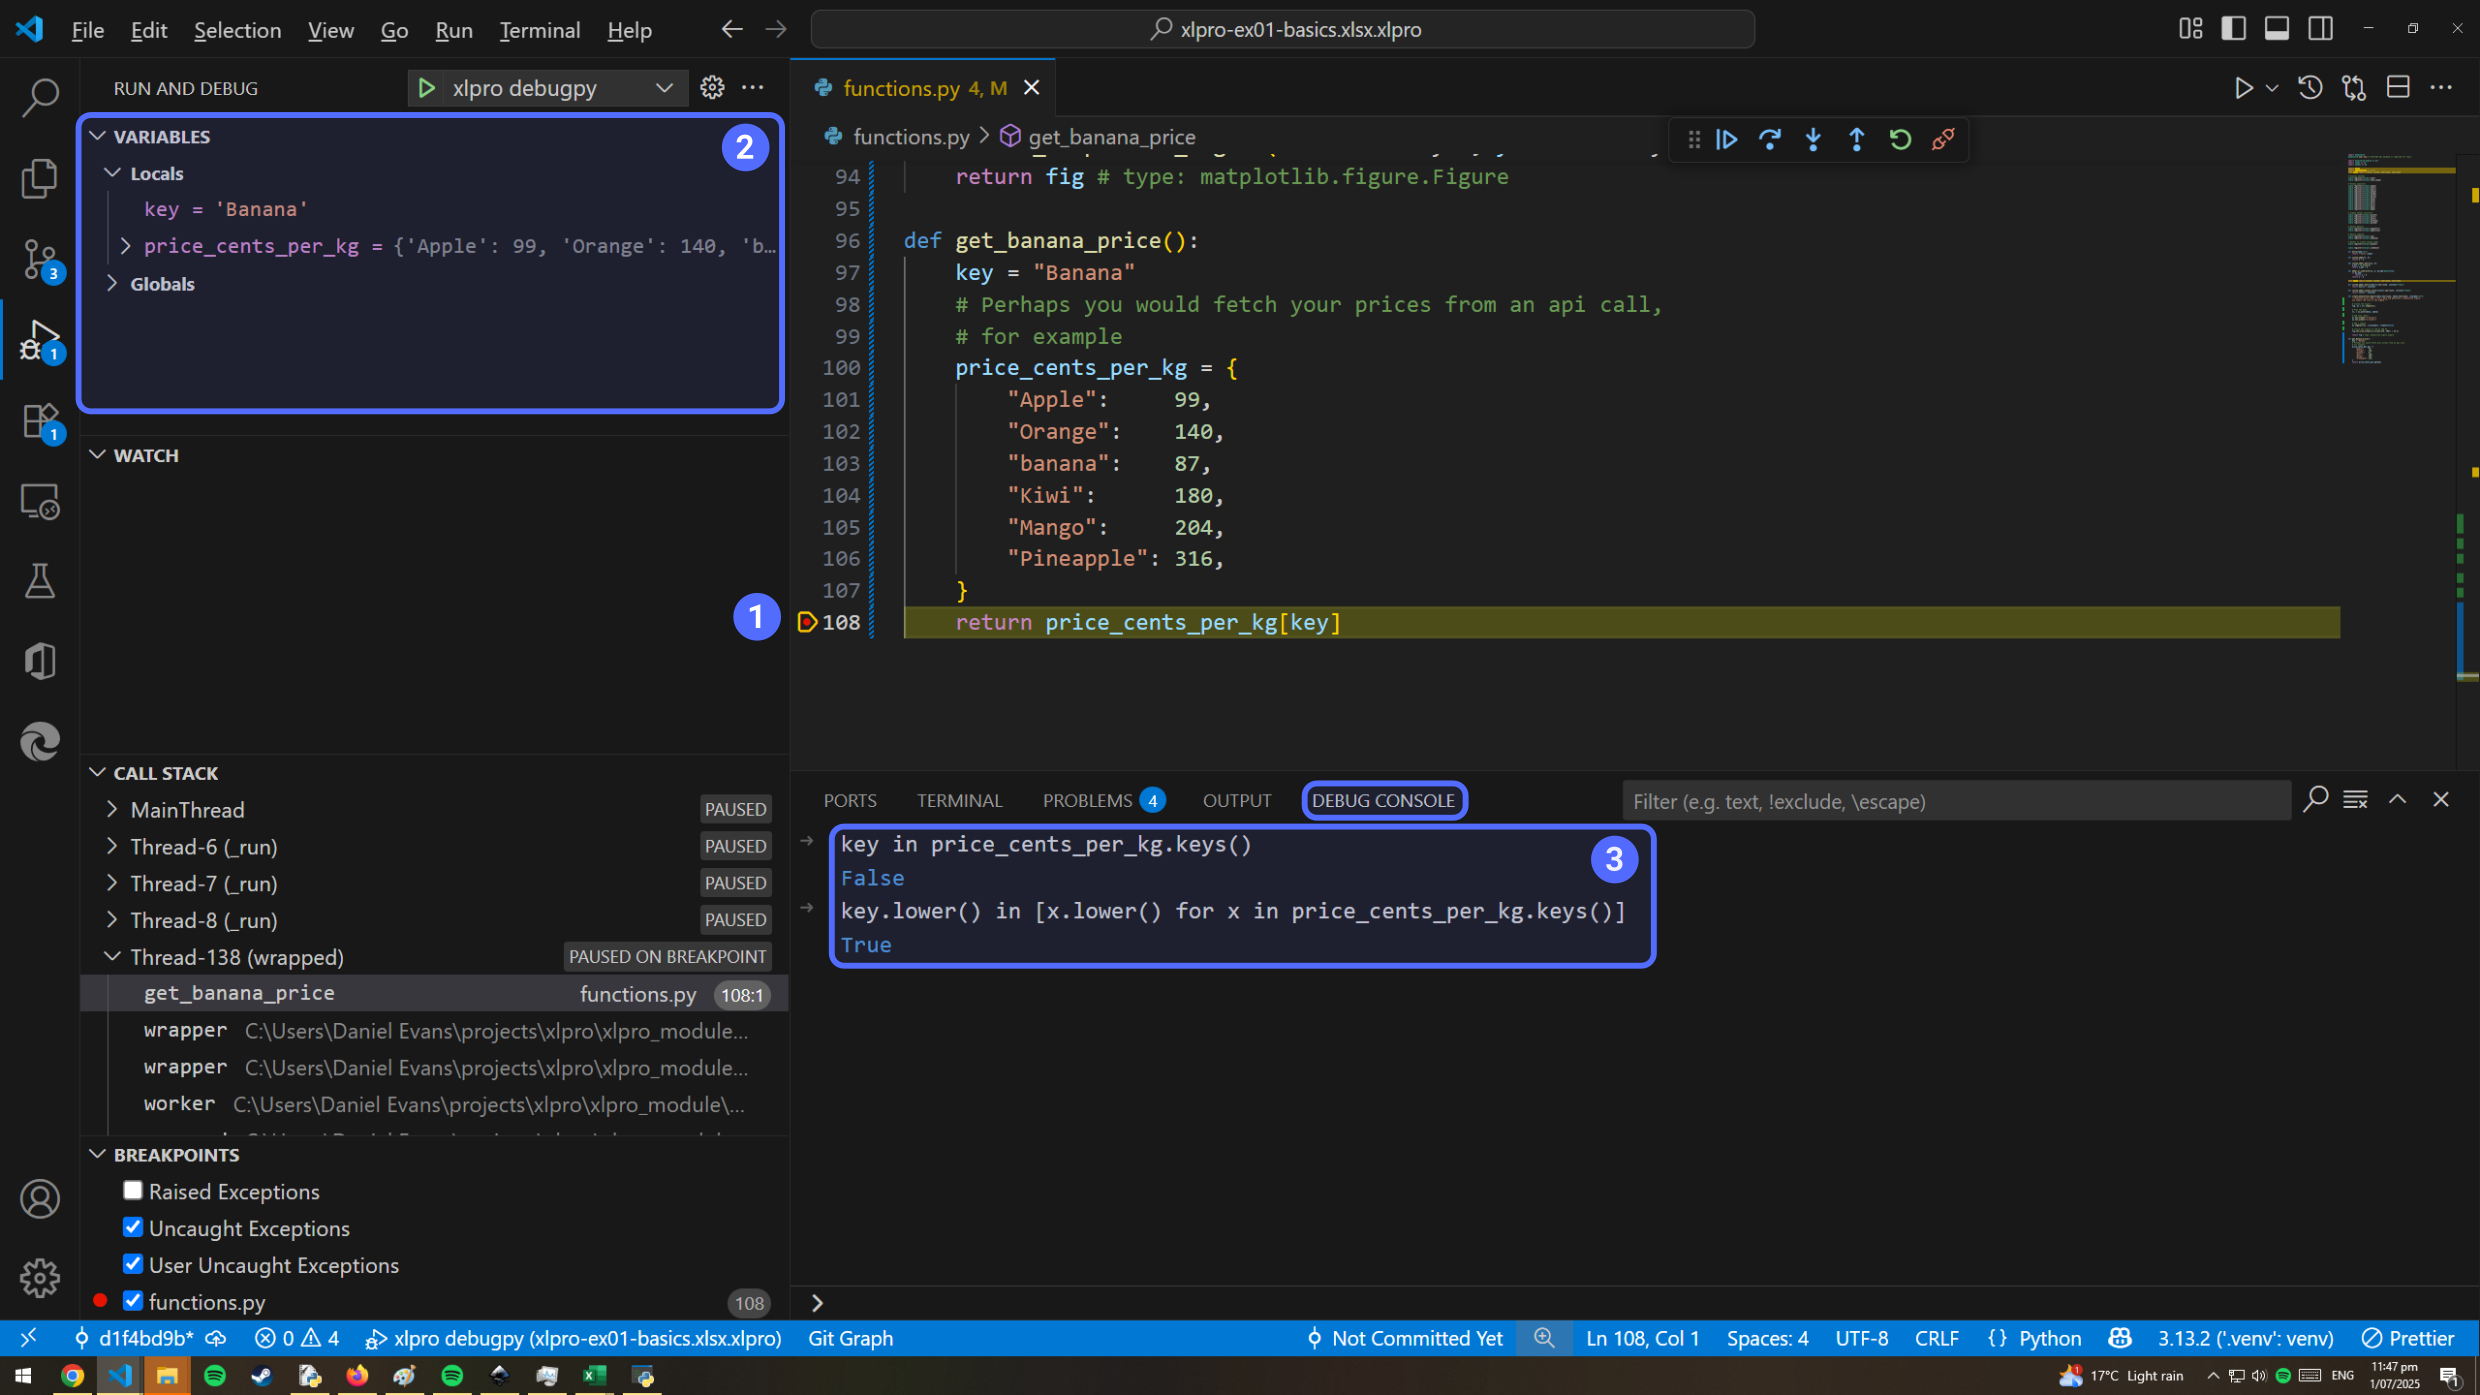The height and width of the screenshot is (1395, 2480).
Task: Open the Source Control view
Action: tap(40, 259)
